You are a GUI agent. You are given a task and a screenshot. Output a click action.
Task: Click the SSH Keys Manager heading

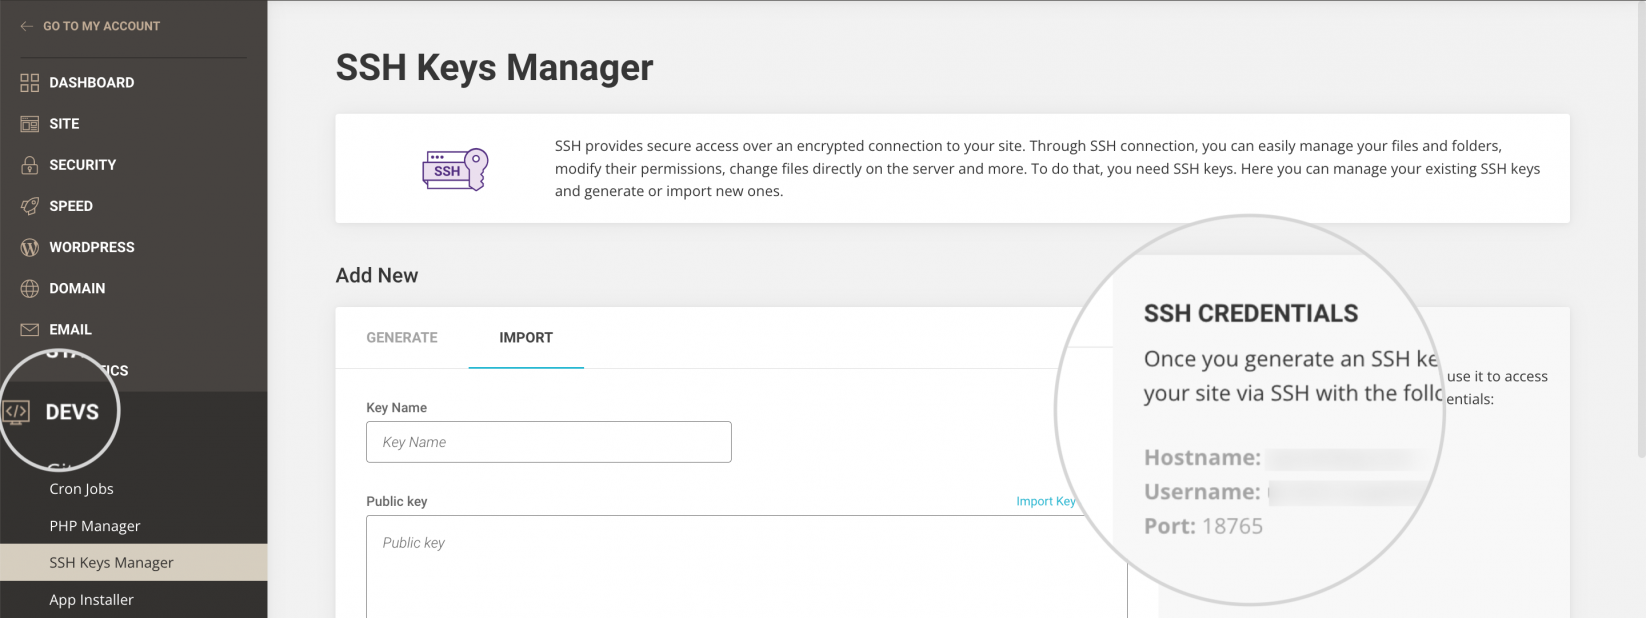pyautogui.click(x=494, y=68)
